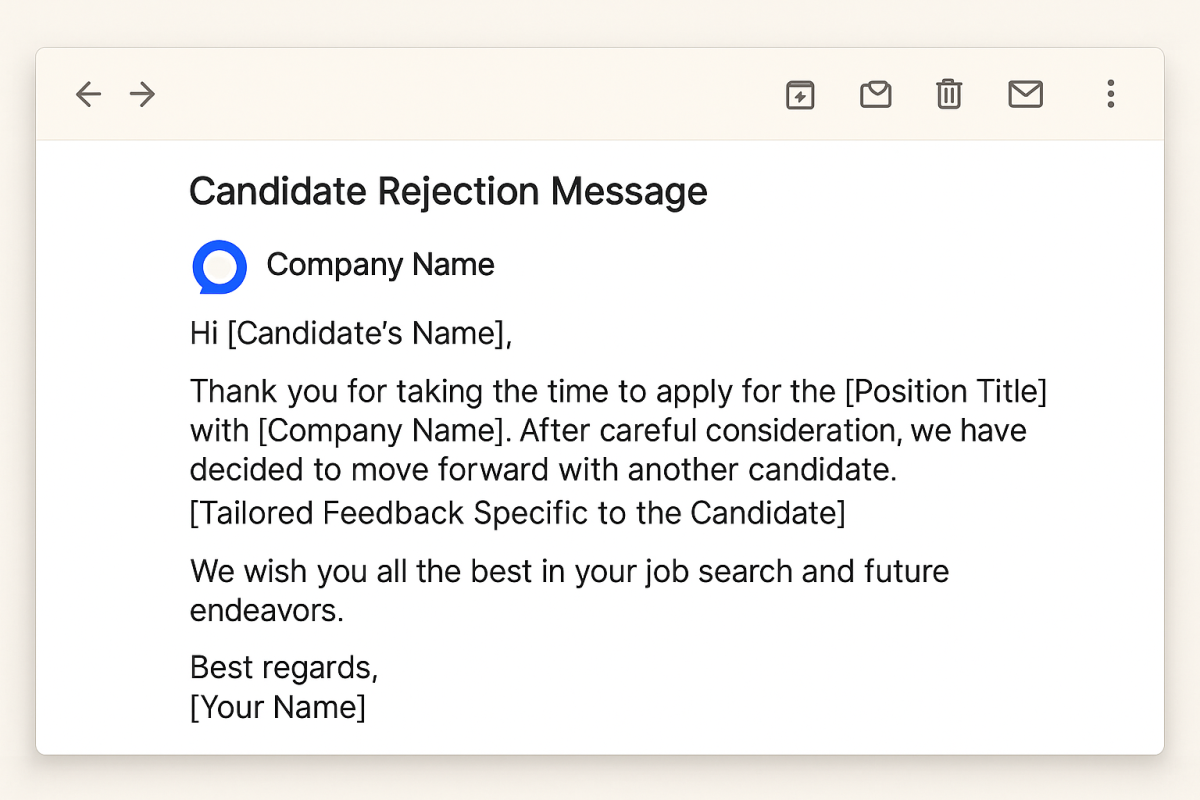The height and width of the screenshot is (800, 1200).
Task: Click the greeting line starting with Hi
Action: click(x=349, y=333)
